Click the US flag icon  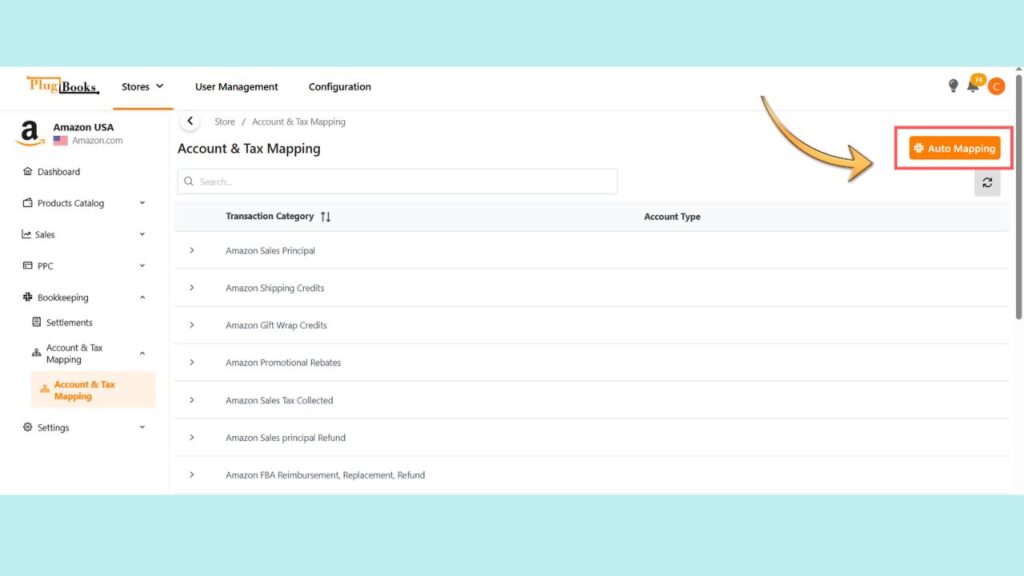pyautogui.click(x=60, y=140)
